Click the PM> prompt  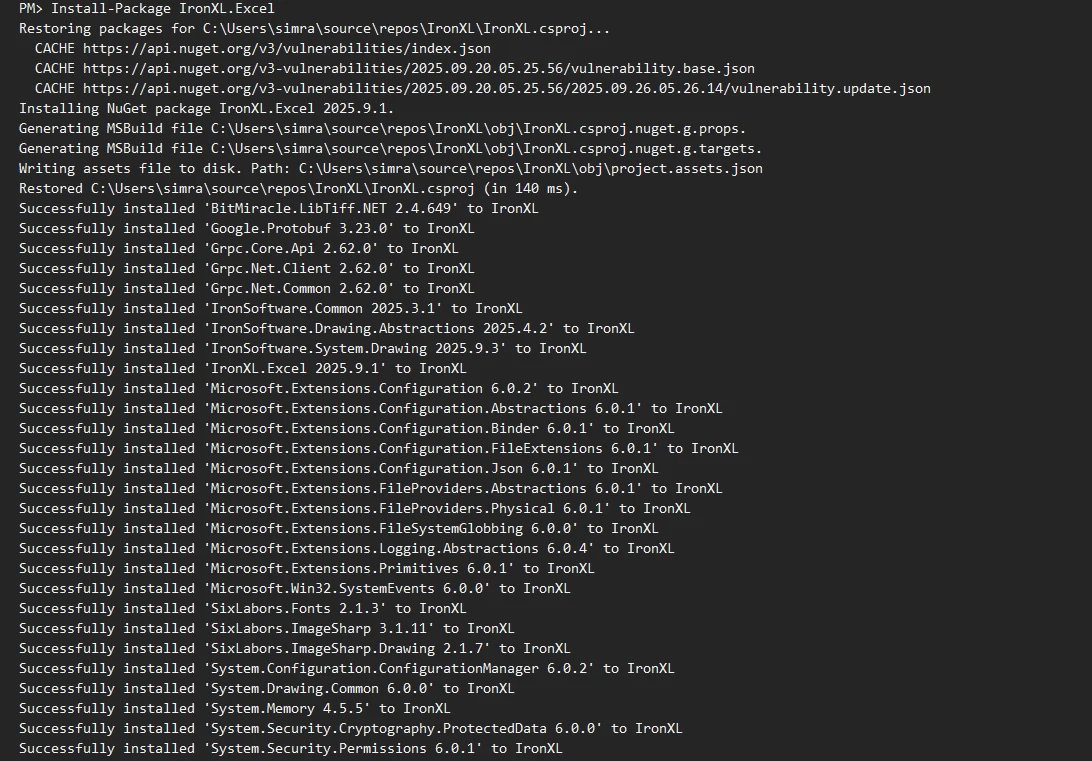31,8
